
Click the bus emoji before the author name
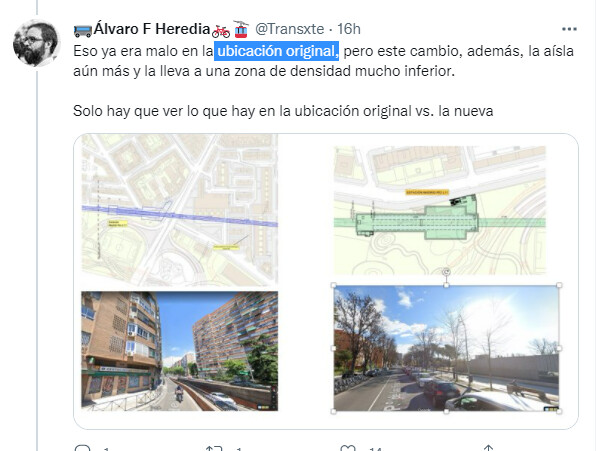click(x=82, y=30)
